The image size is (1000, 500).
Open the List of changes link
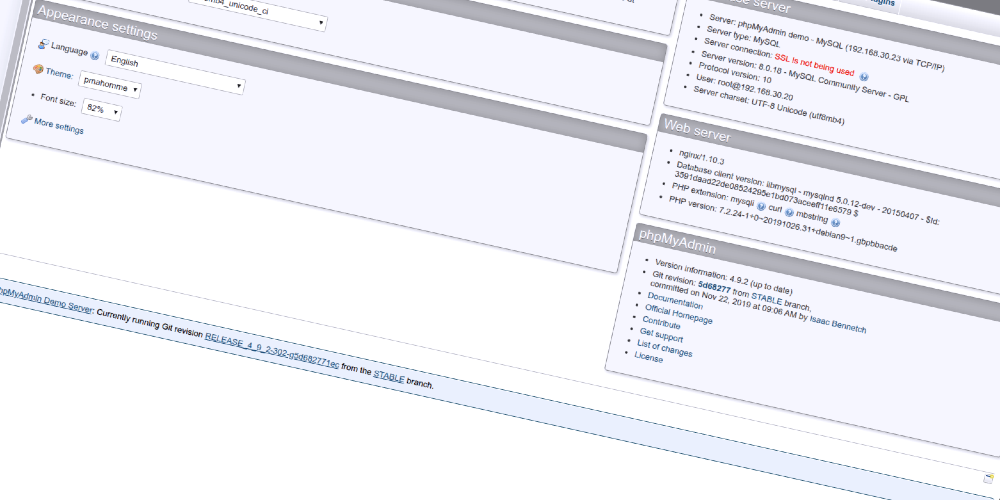tap(664, 347)
